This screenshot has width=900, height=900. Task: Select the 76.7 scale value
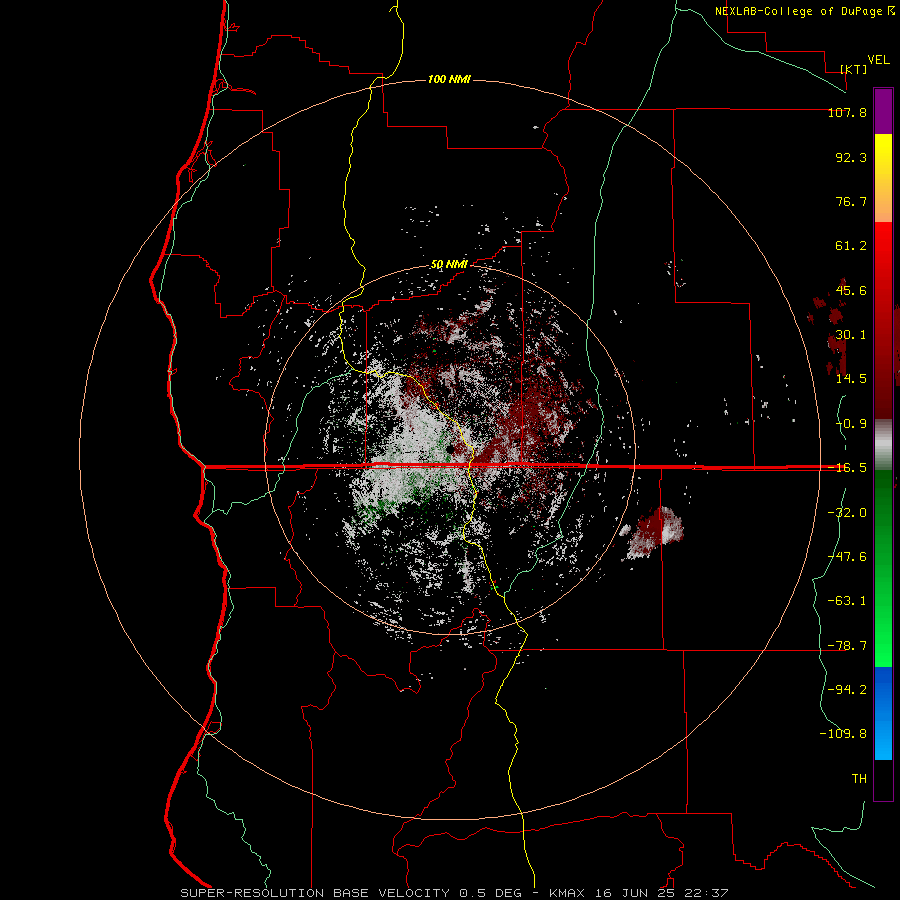(851, 201)
